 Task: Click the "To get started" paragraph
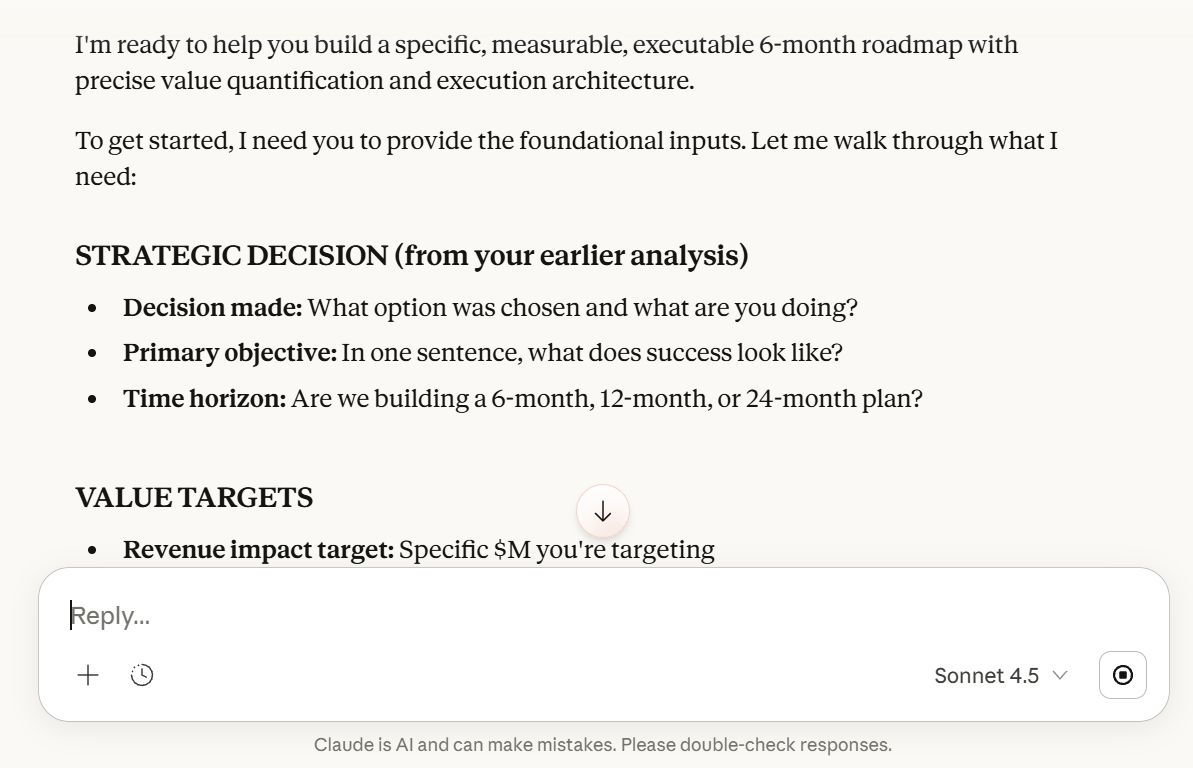coord(566,158)
